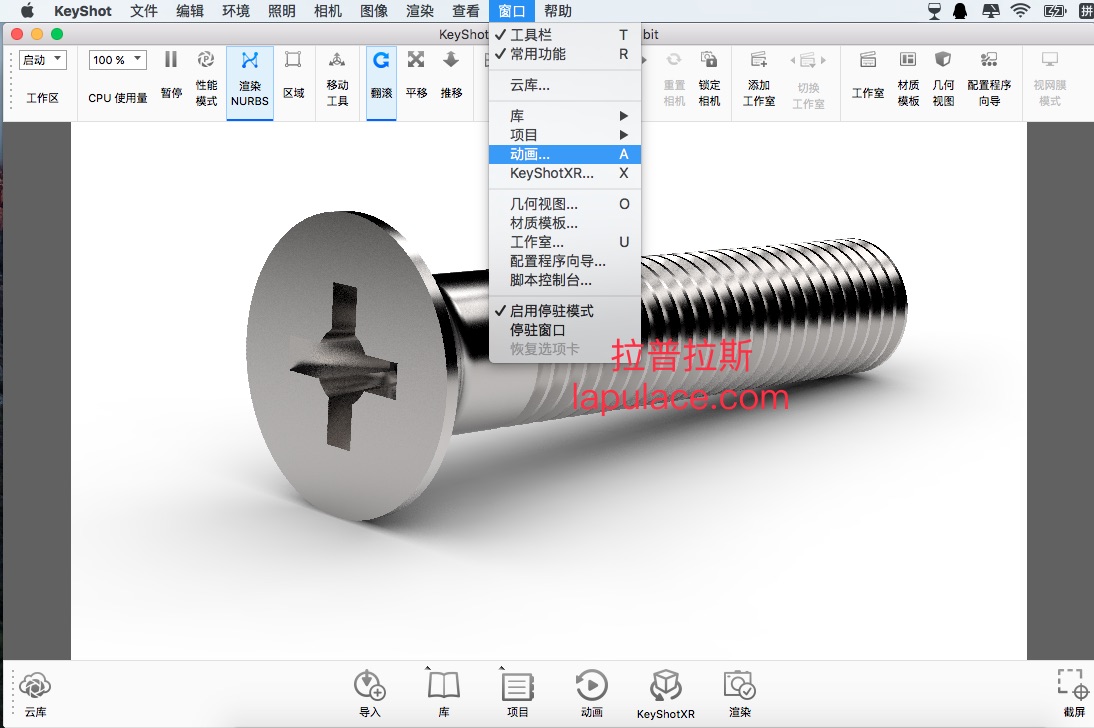1094x728 pixels.
Task: Click the 暂停 pause icon in toolbar
Action: coord(171,60)
